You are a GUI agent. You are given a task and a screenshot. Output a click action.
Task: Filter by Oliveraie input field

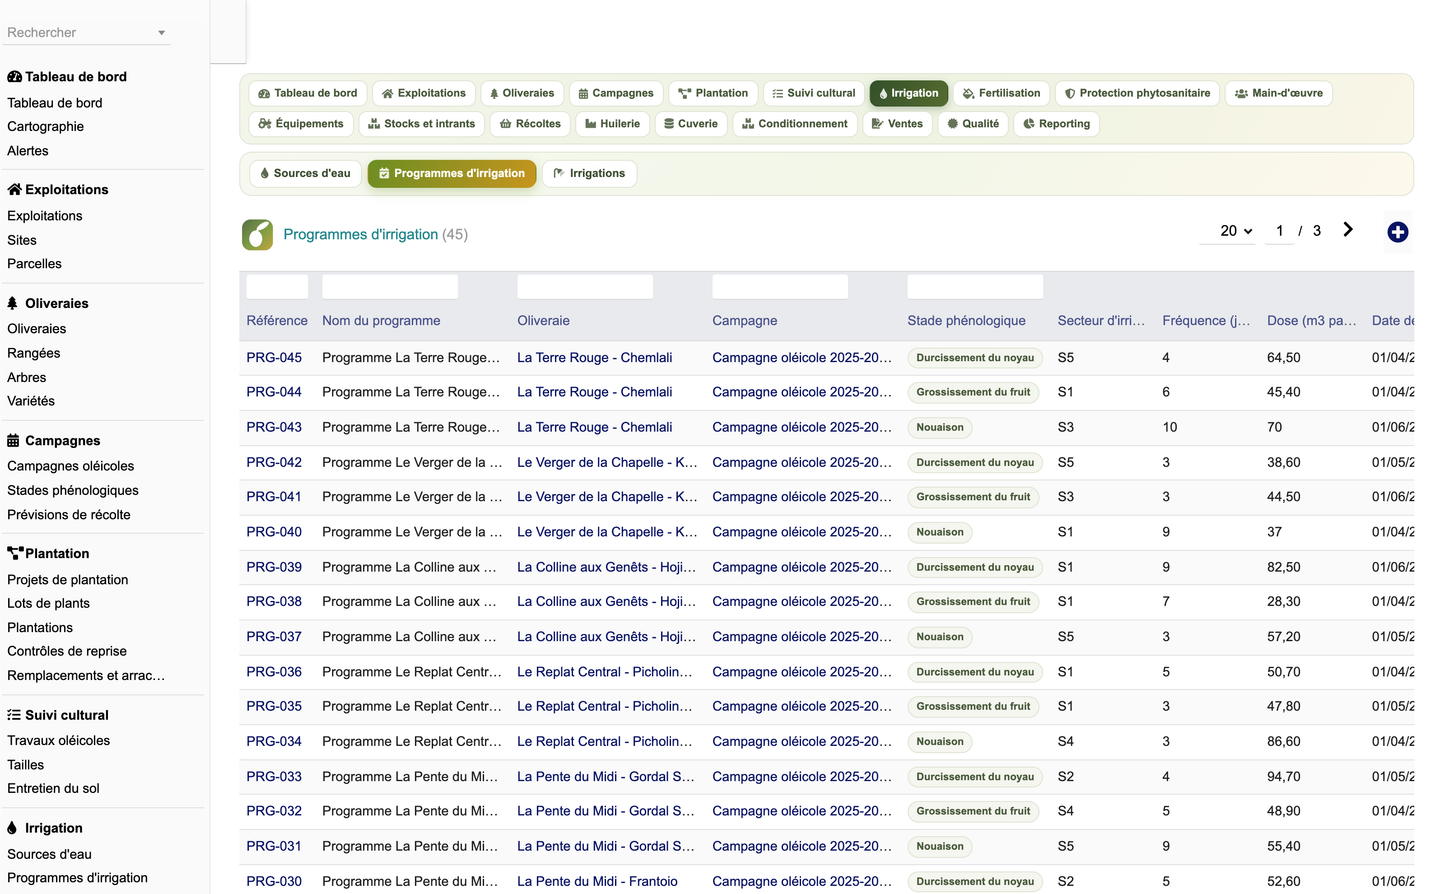pos(585,286)
